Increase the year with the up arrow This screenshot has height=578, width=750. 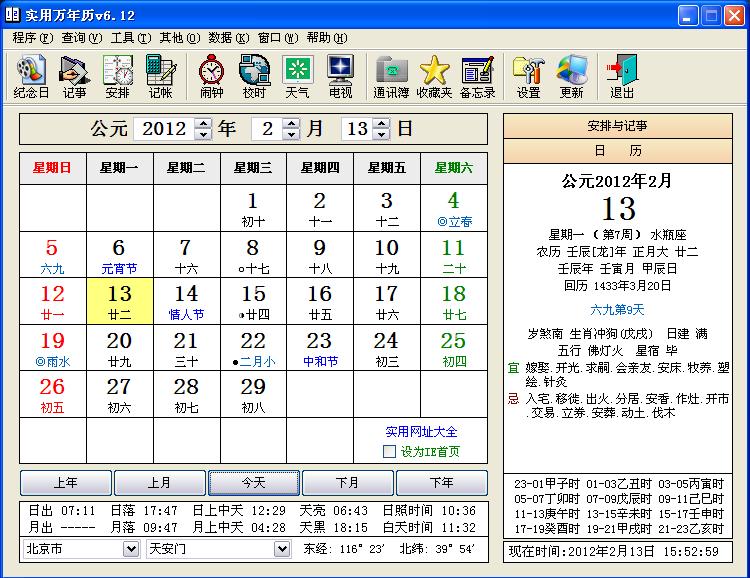(x=203, y=123)
